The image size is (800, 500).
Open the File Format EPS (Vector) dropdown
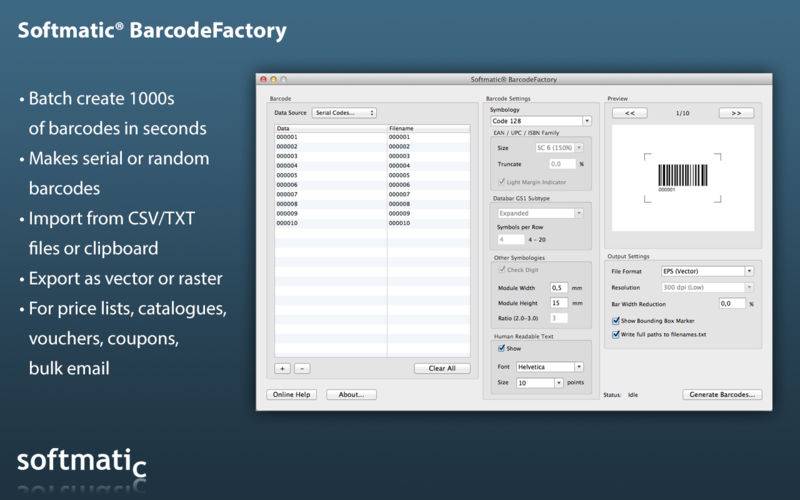(707, 271)
